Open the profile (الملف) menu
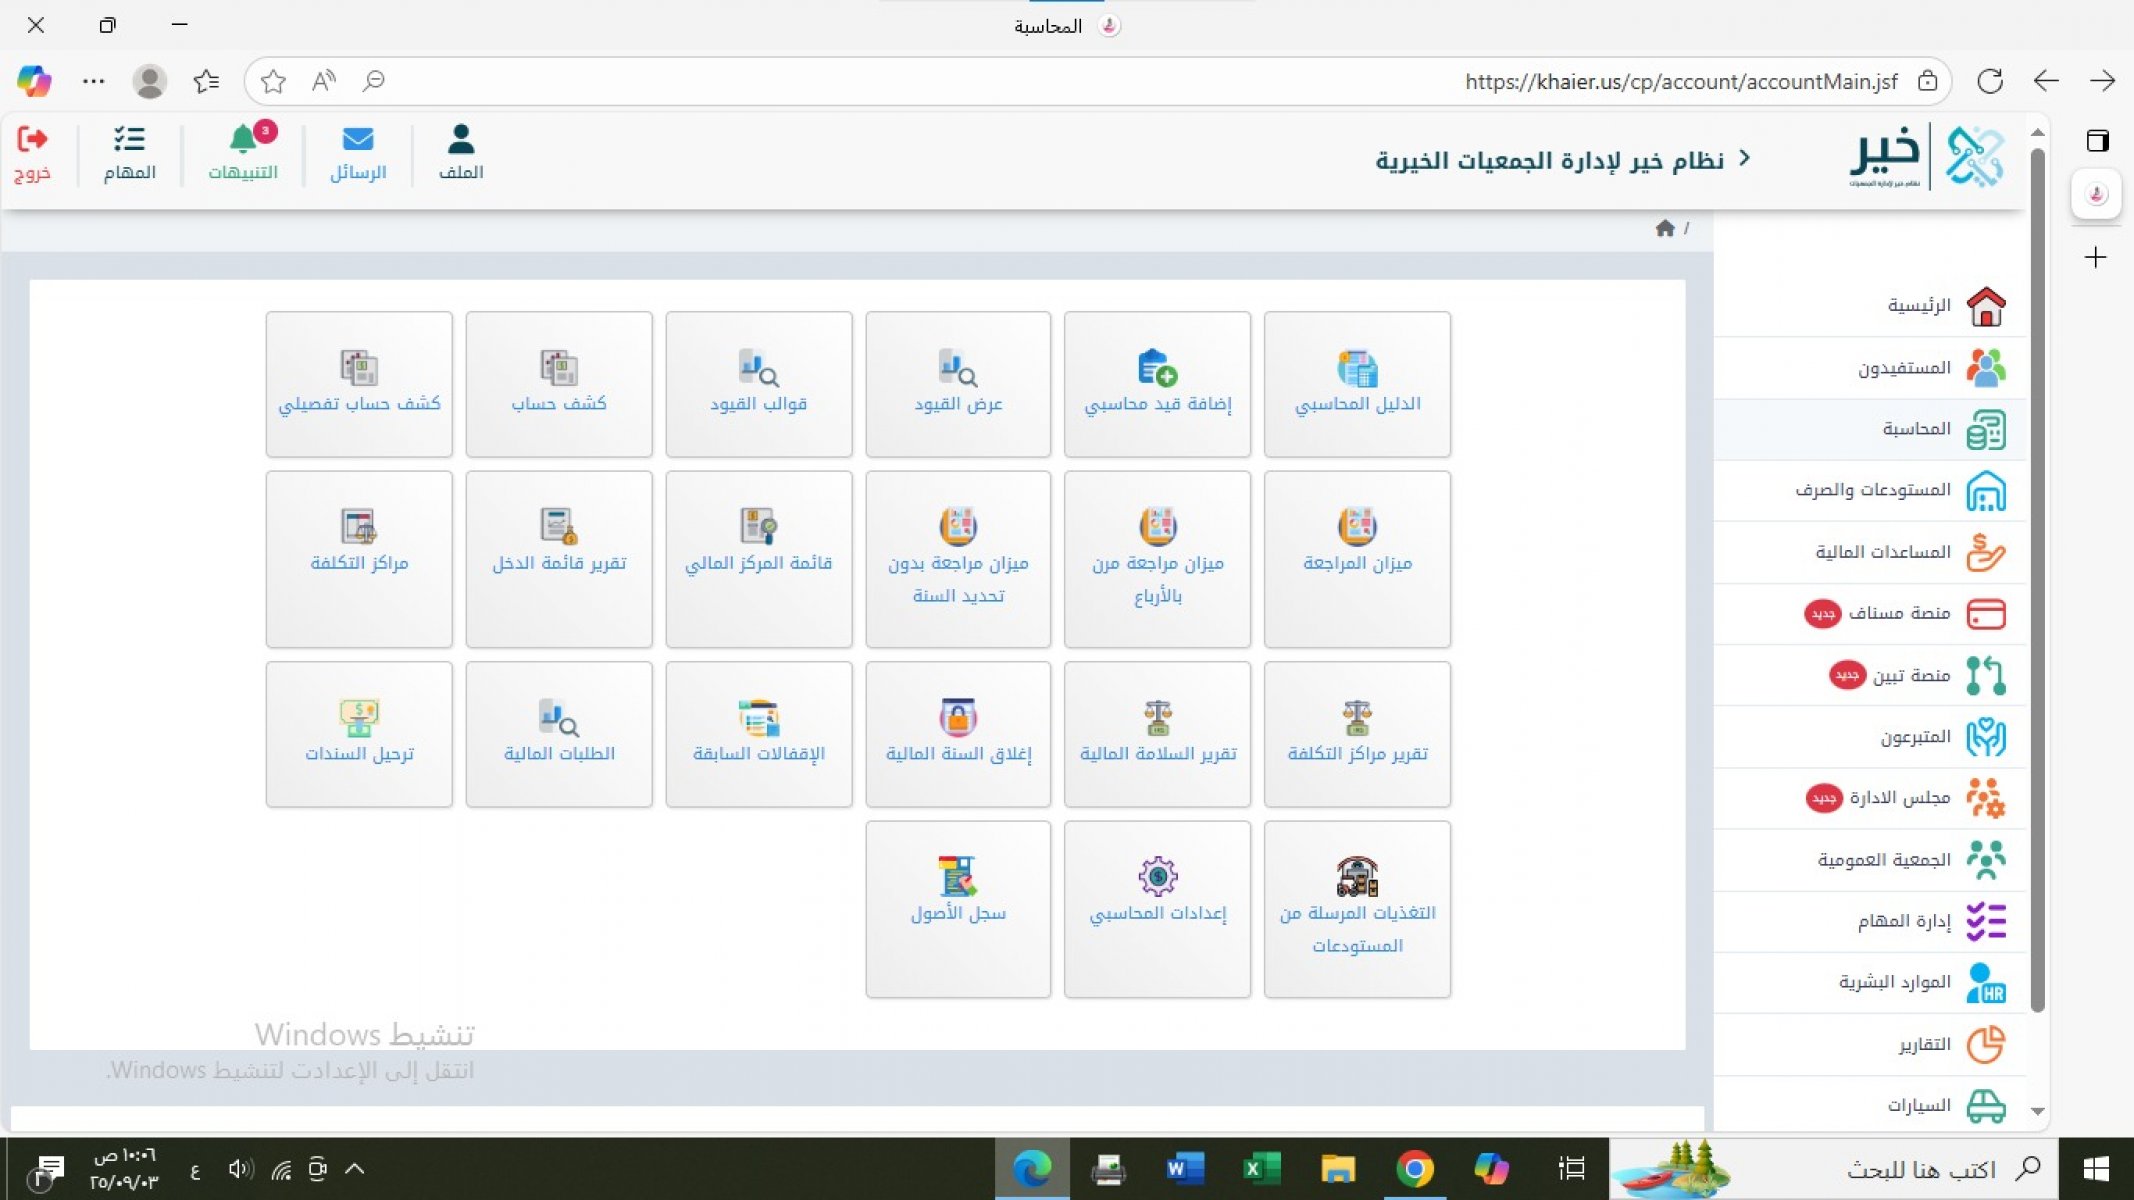Image resolution: width=2134 pixels, height=1200 pixels. point(461,153)
